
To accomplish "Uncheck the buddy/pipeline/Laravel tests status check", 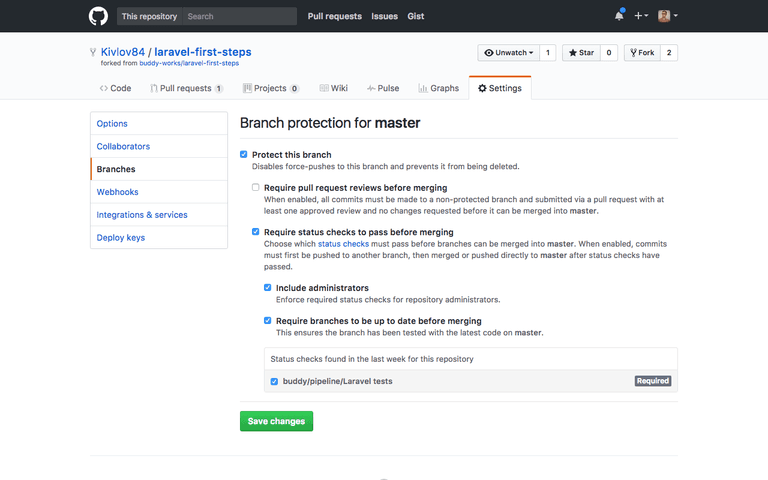I will coord(274,382).
